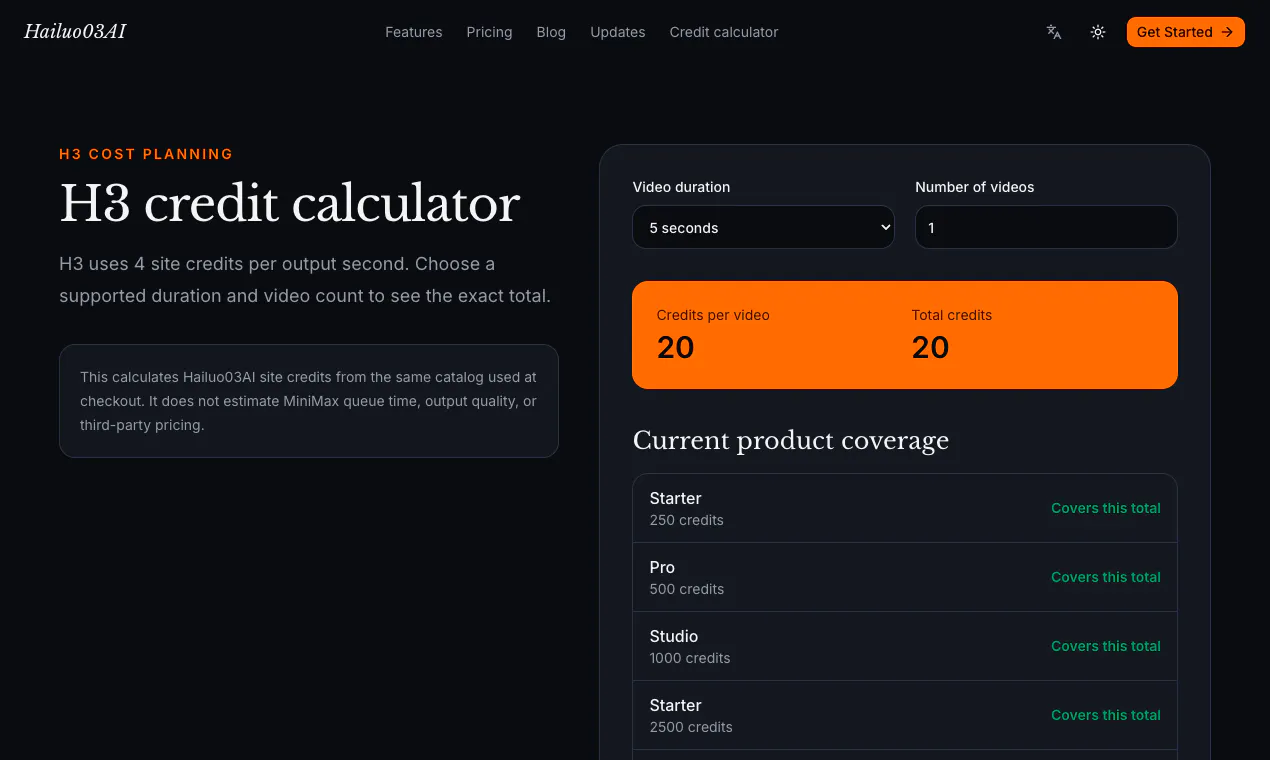The width and height of the screenshot is (1270, 760).
Task: Go to the Pricing page
Action: pos(489,32)
